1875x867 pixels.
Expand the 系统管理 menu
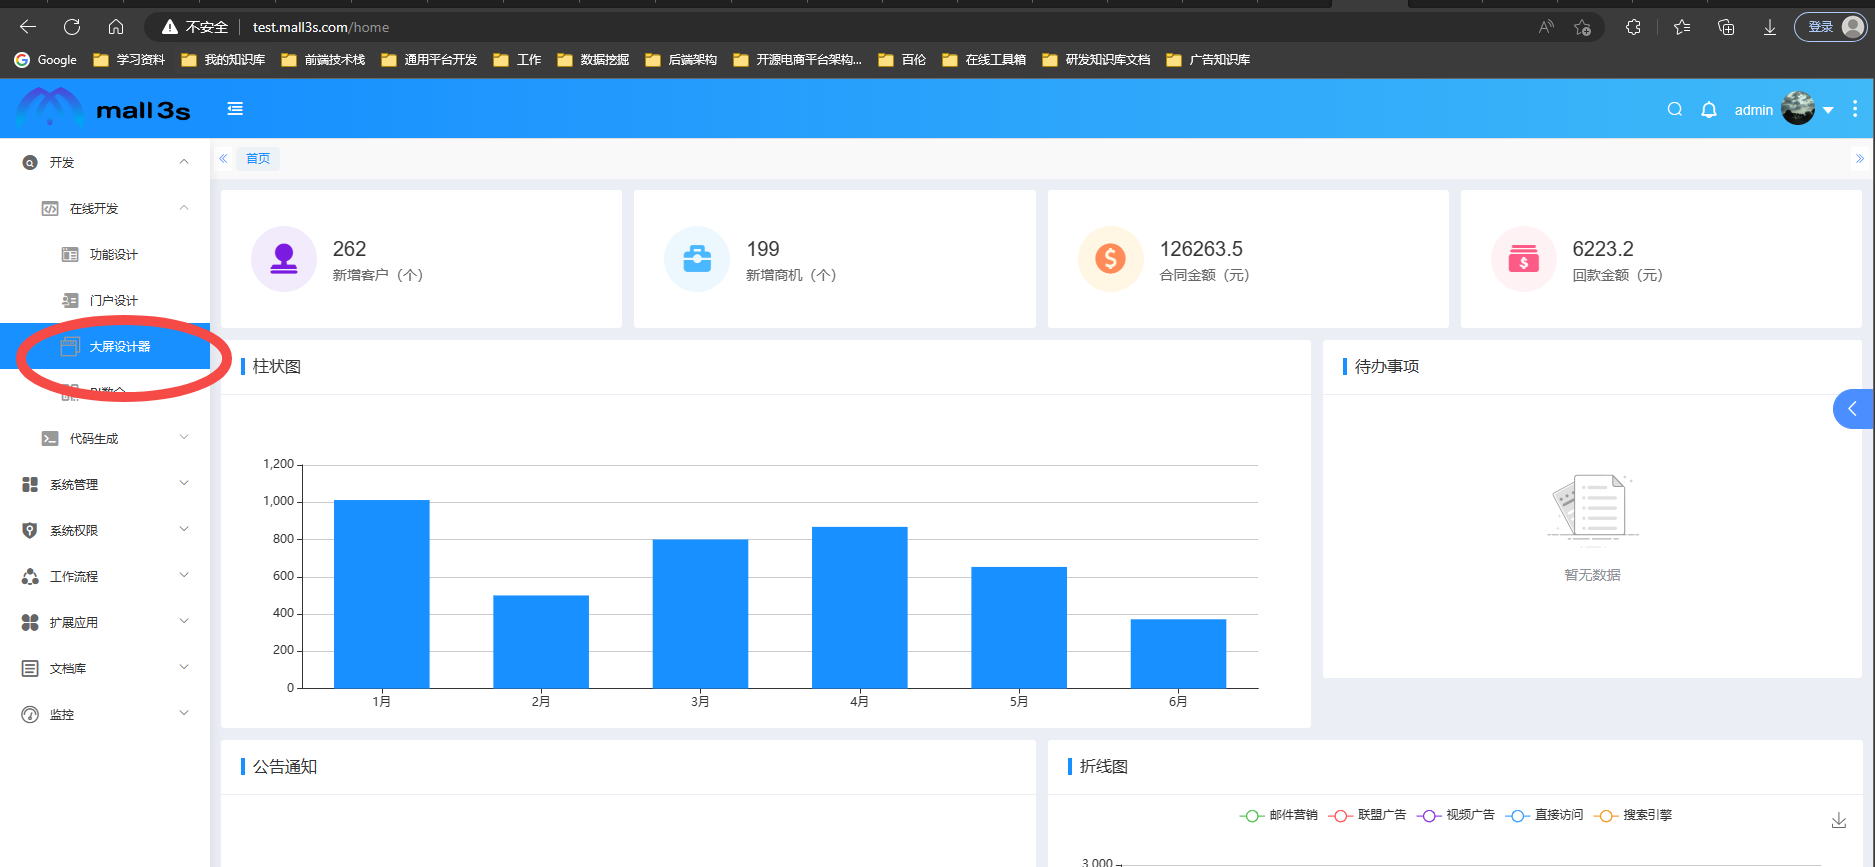click(x=105, y=484)
